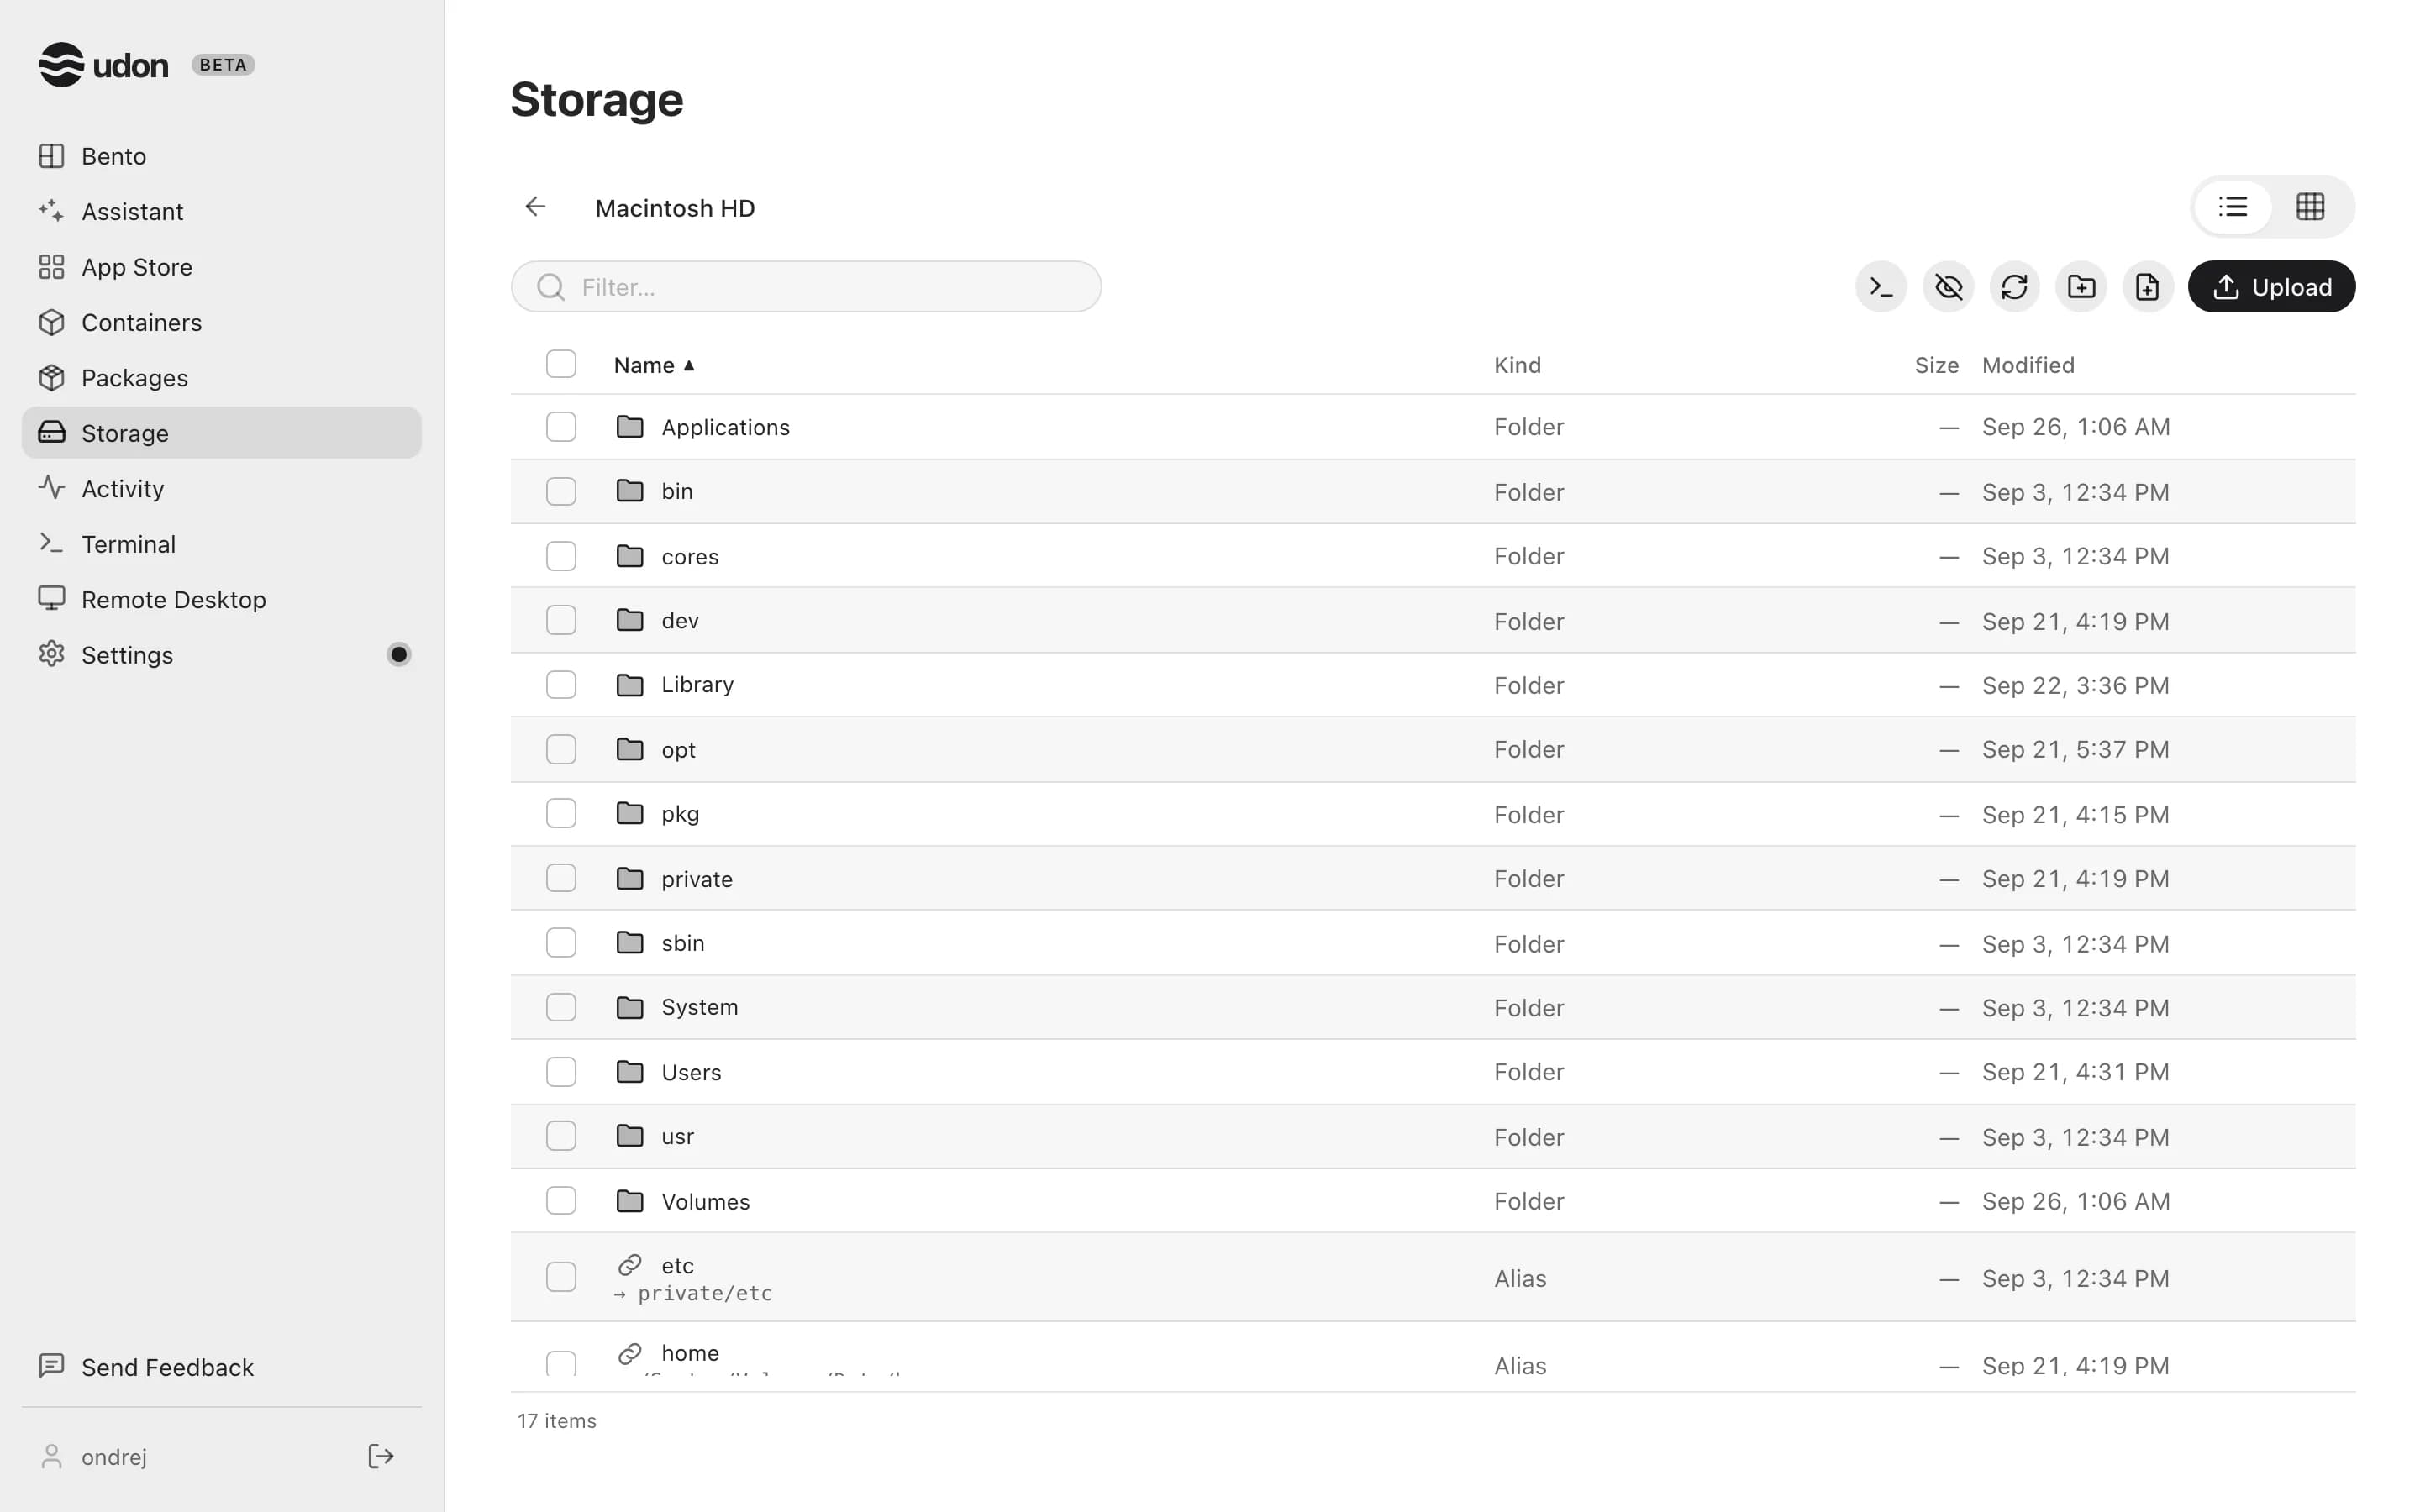Viewport: 2420px width, 1512px height.
Task: Click the Macintosh HD path label
Action: [x=675, y=208]
